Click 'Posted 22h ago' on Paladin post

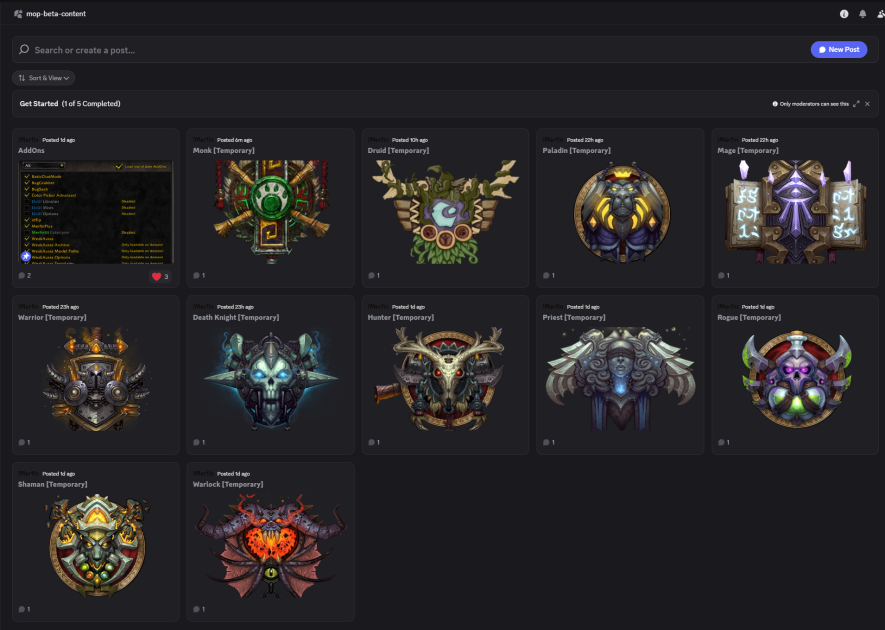tap(585, 140)
